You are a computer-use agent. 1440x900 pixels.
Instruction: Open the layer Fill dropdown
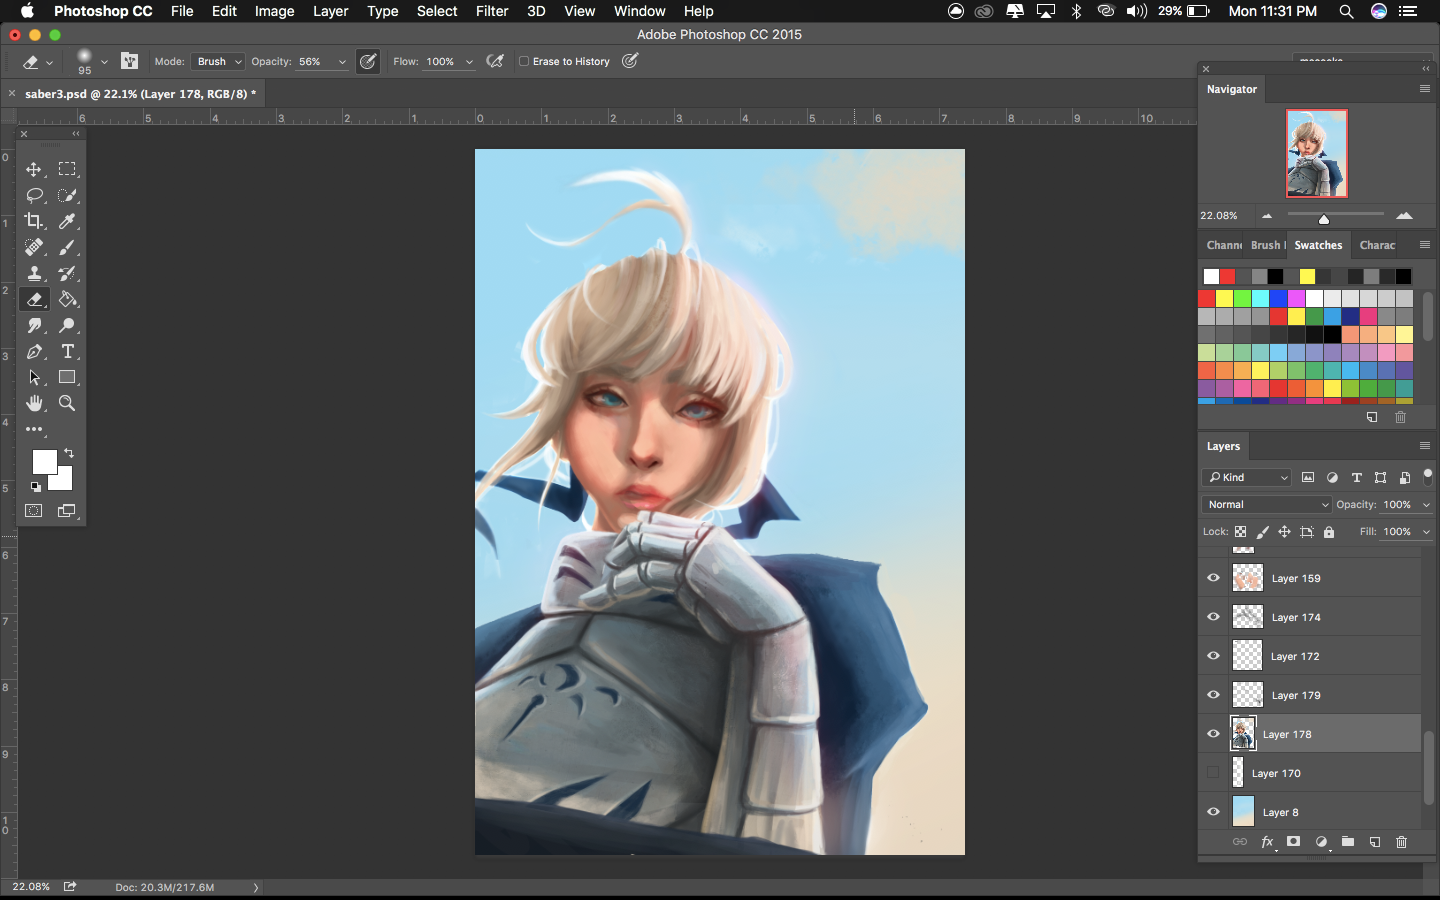point(1426,532)
